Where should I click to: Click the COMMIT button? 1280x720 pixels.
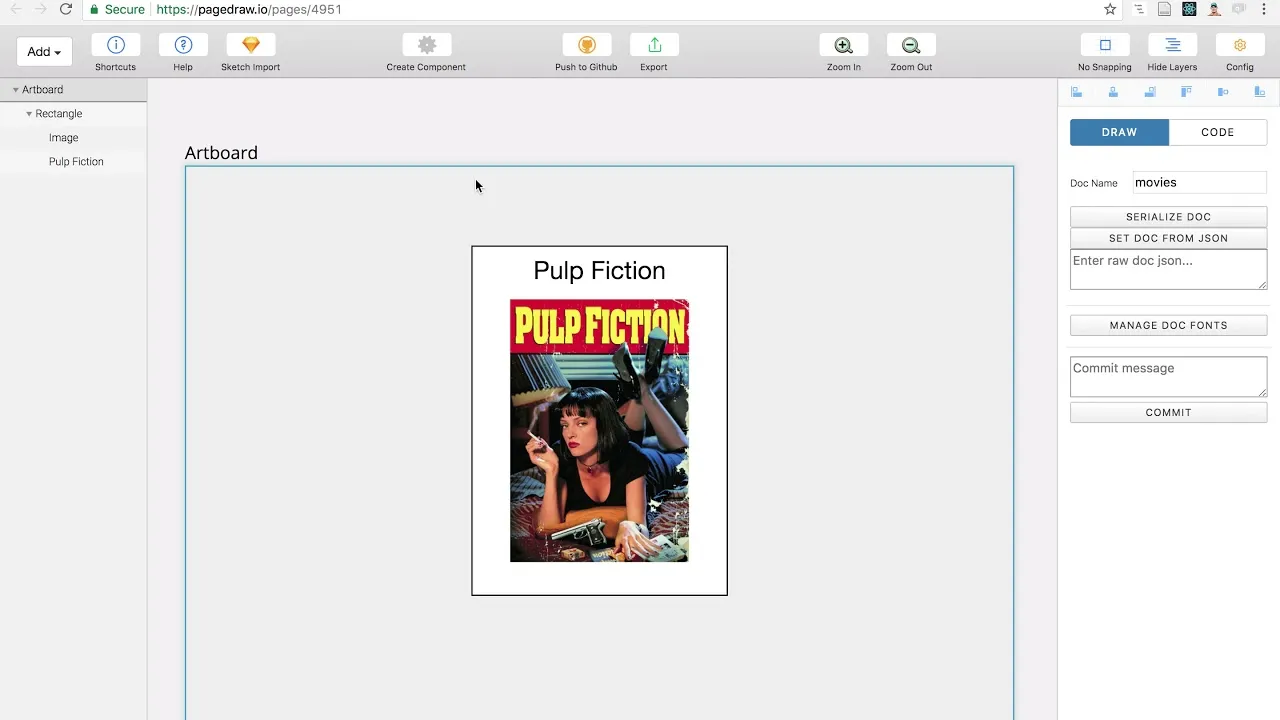(x=1168, y=412)
